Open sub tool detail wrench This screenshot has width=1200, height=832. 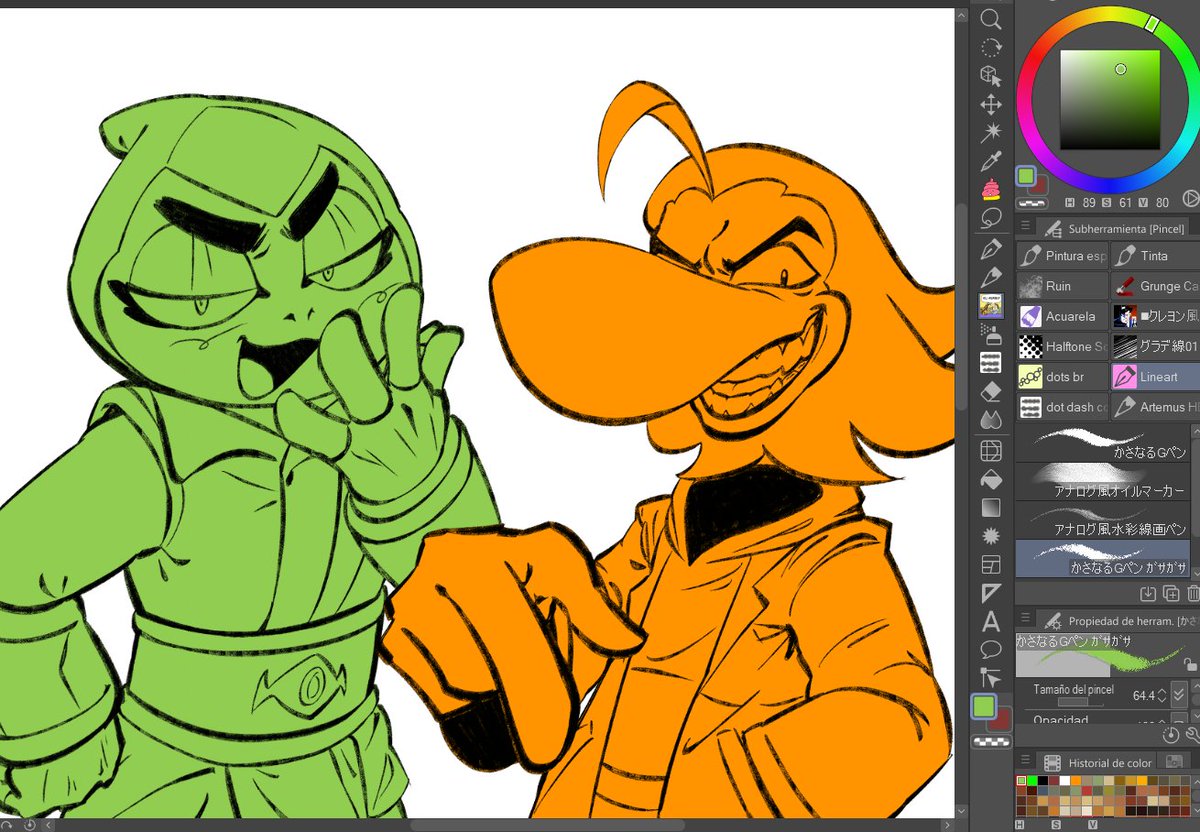[x=1193, y=735]
